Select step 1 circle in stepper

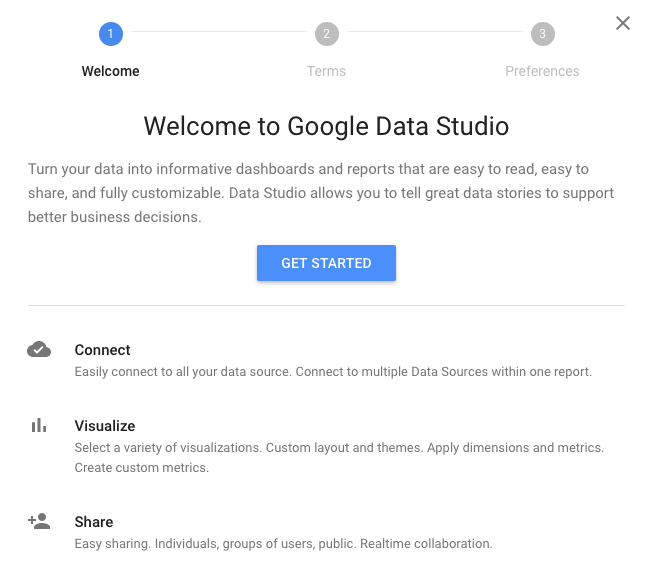click(110, 34)
